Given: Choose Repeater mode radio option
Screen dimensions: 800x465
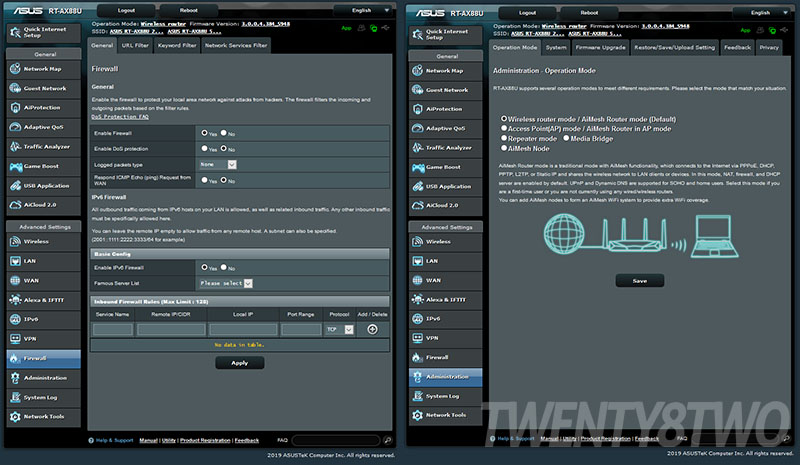Looking at the screenshot, I should [x=504, y=138].
